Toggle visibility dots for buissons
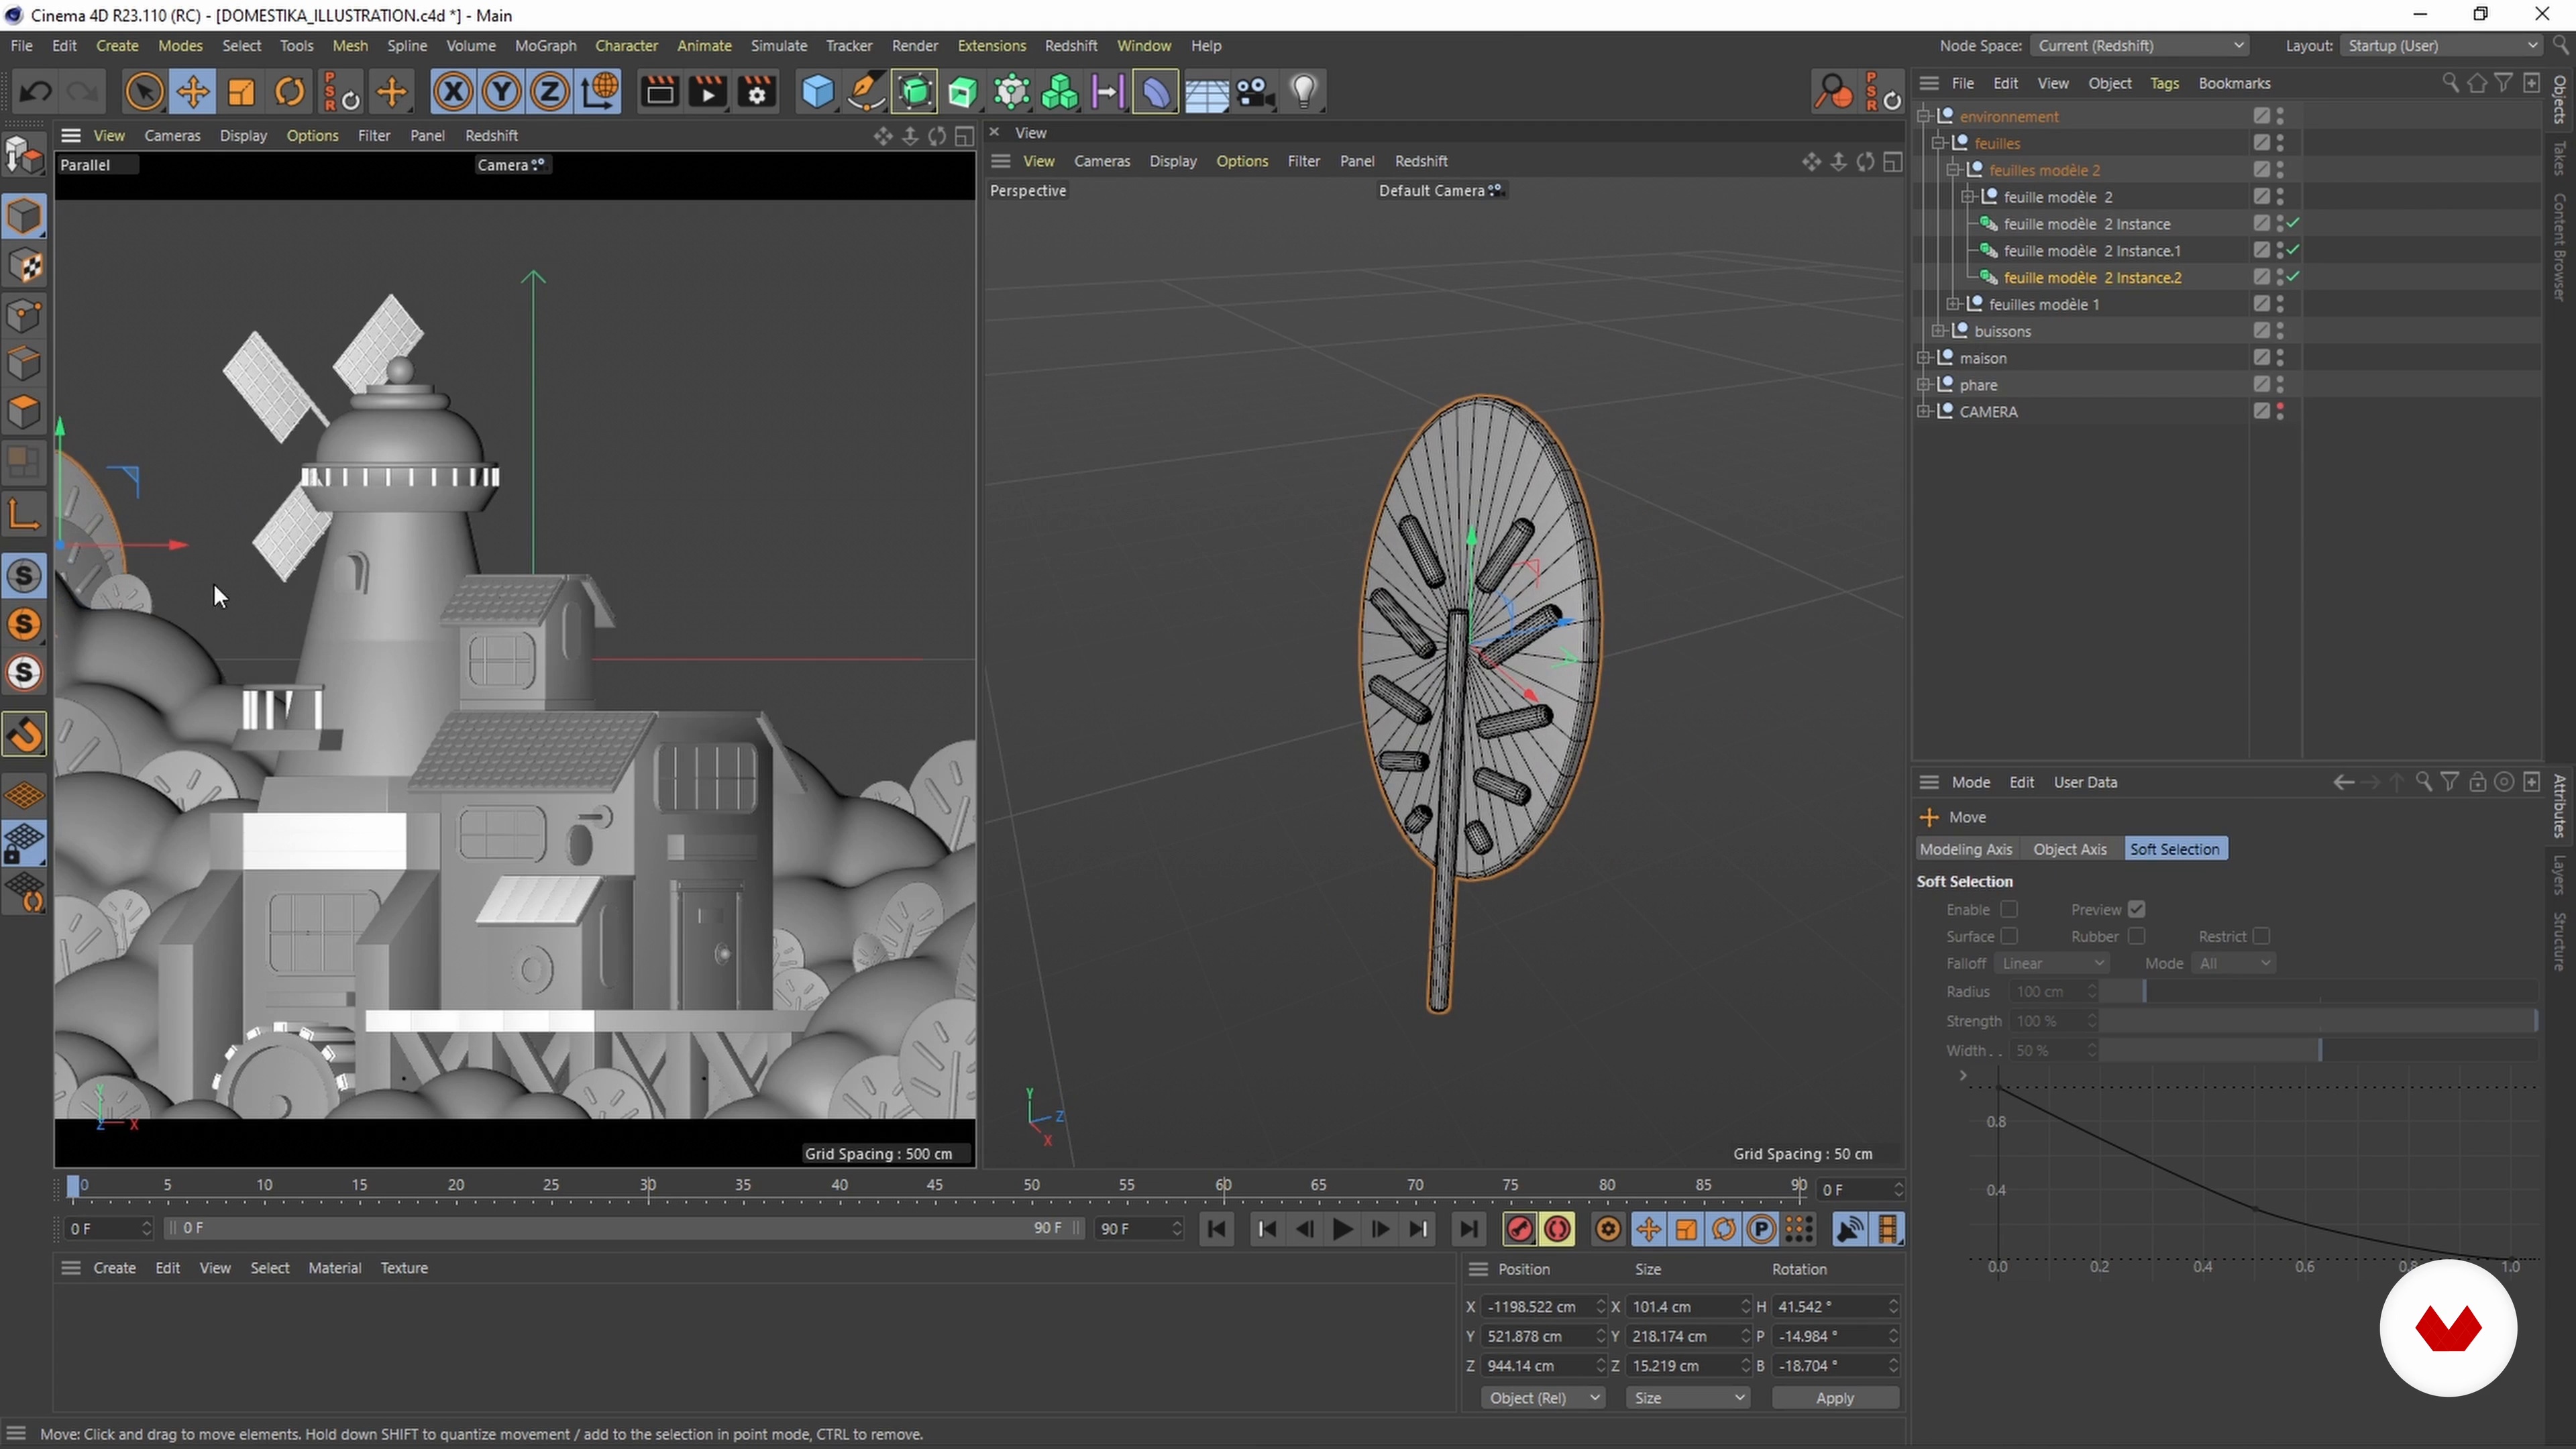Viewport: 2576px width, 1449px height. point(2281,331)
